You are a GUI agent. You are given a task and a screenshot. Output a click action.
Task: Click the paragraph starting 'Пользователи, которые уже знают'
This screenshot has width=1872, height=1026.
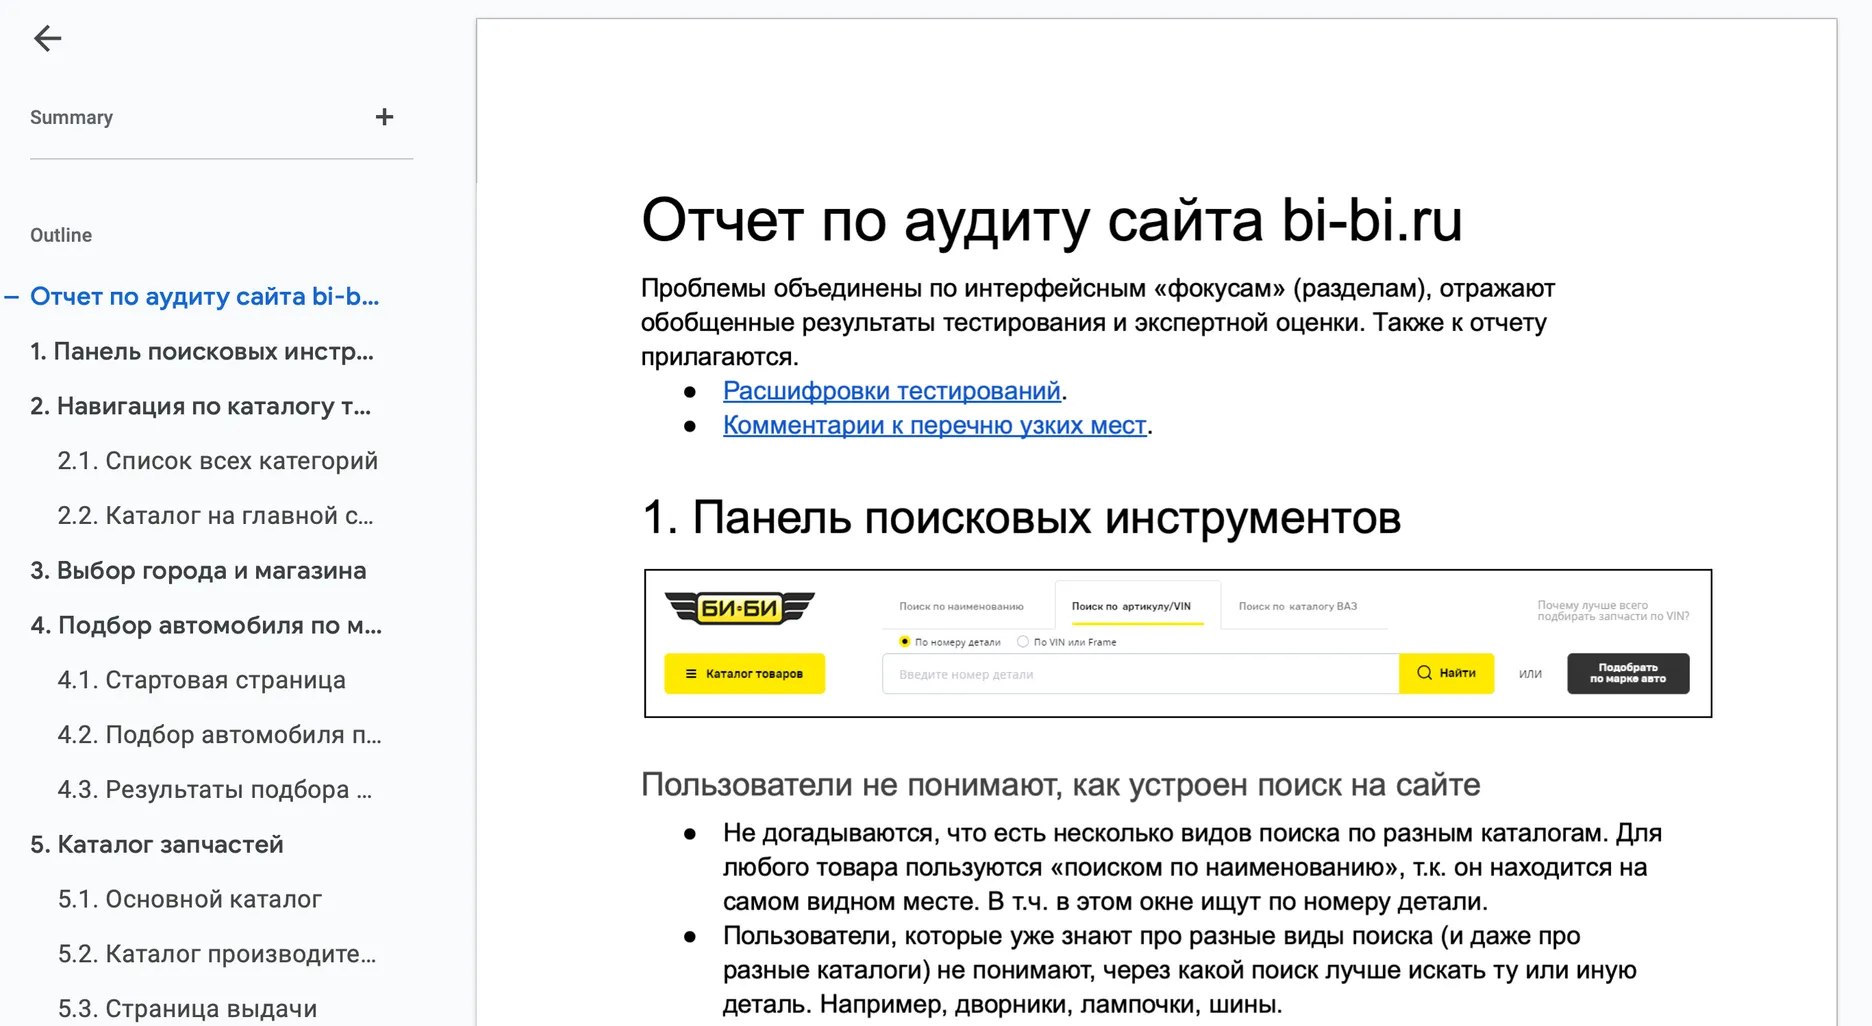[x=1180, y=970]
